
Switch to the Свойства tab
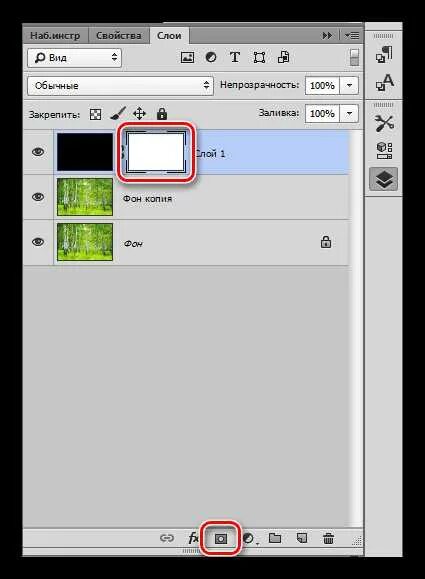(119, 36)
